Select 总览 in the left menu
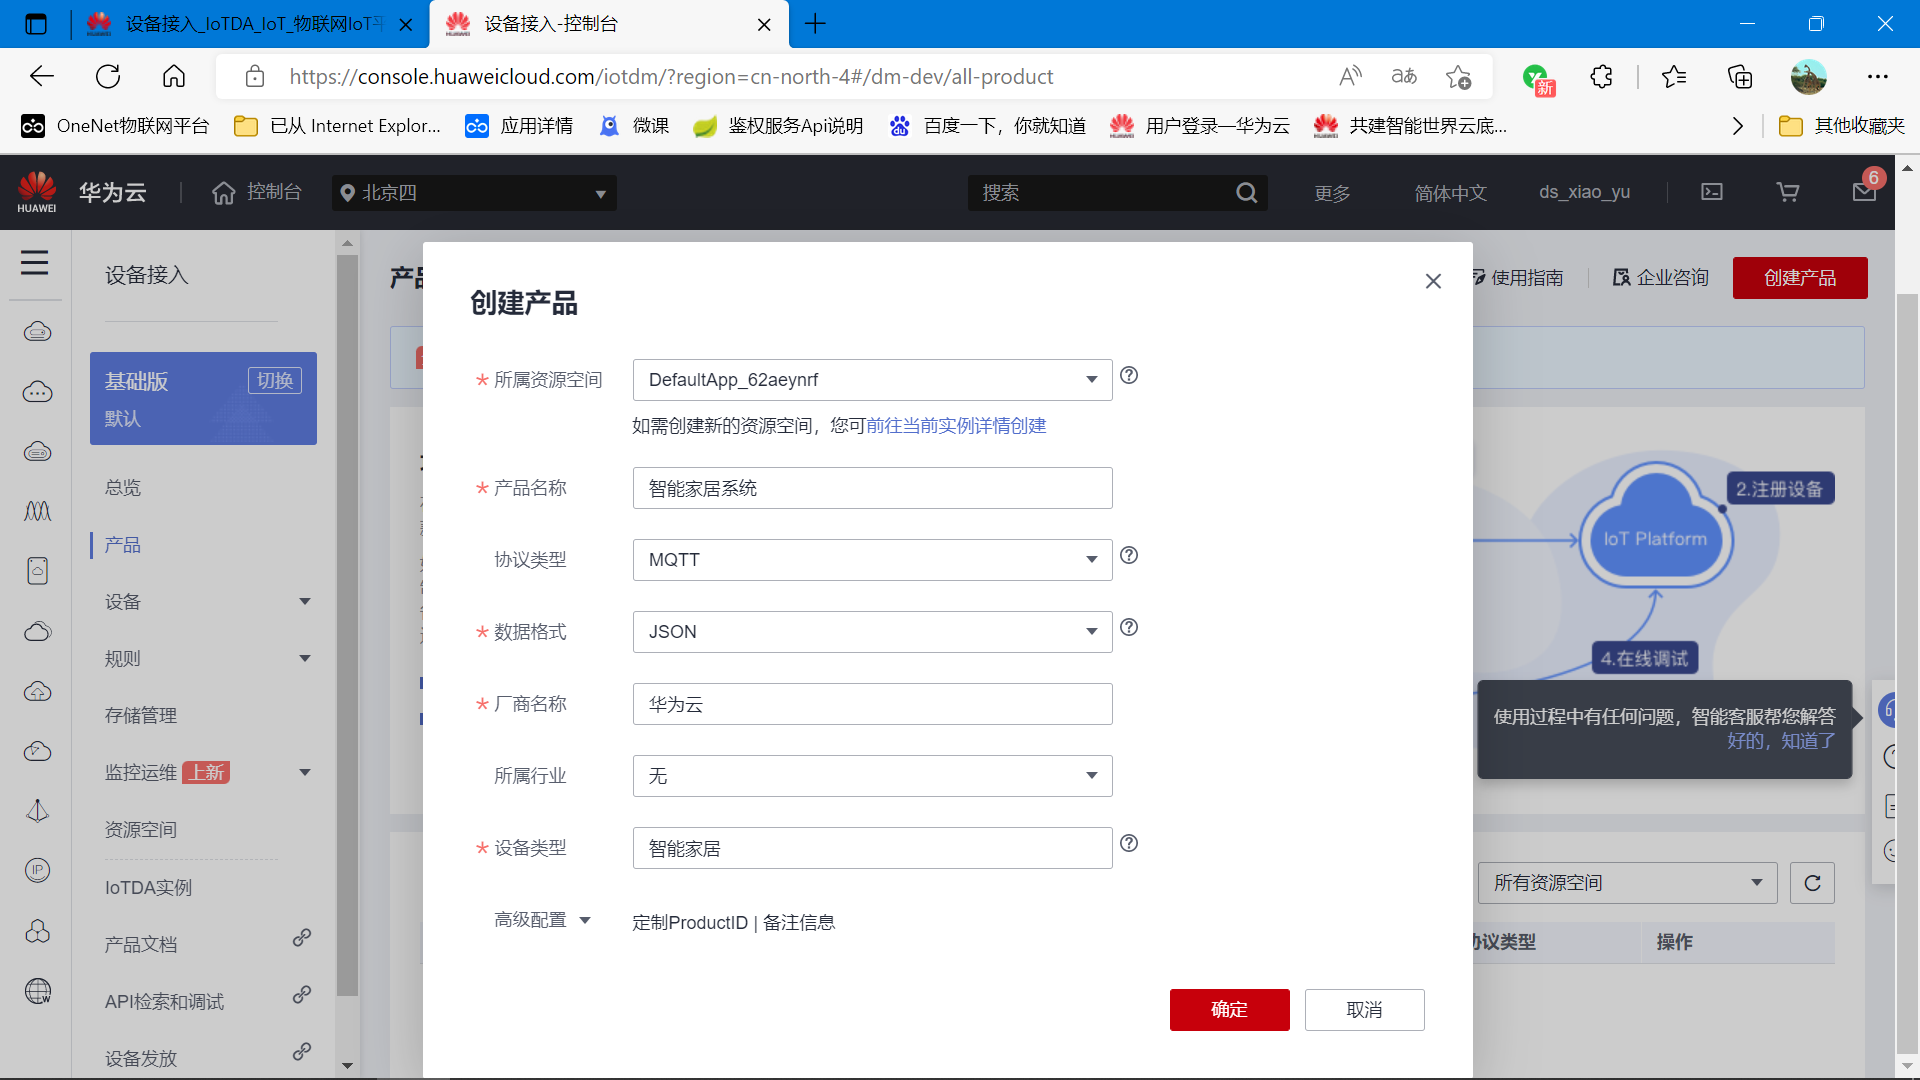The width and height of the screenshot is (1920, 1080). click(123, 488)
